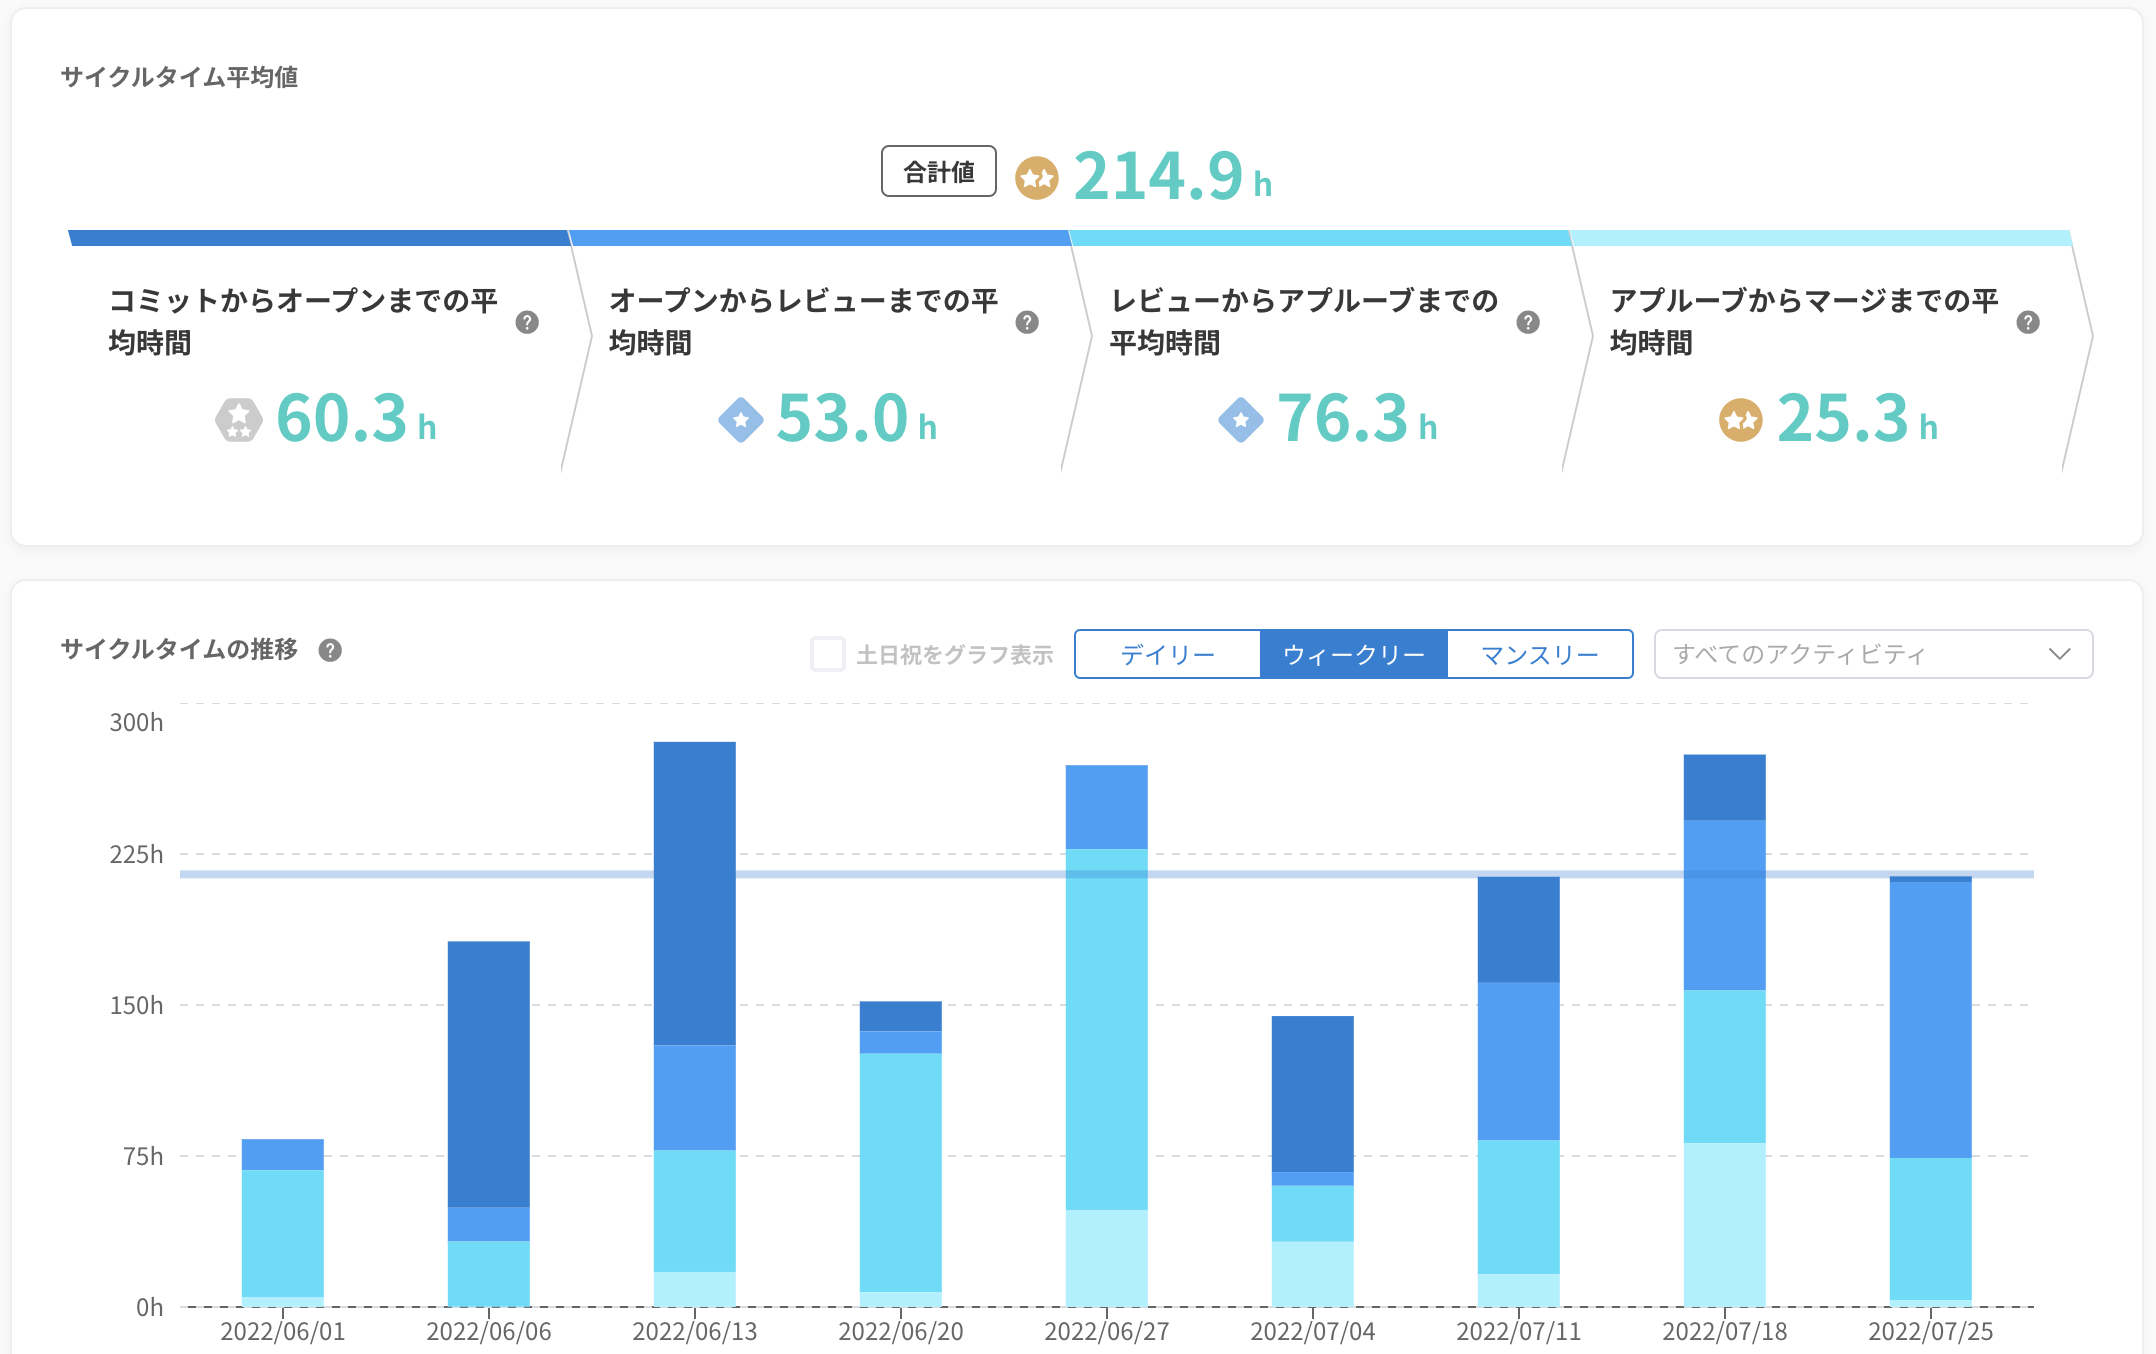Click the gold star badge beside 25.3h
Viewport: 2156px width, 1354px height.
(1740, 420)
